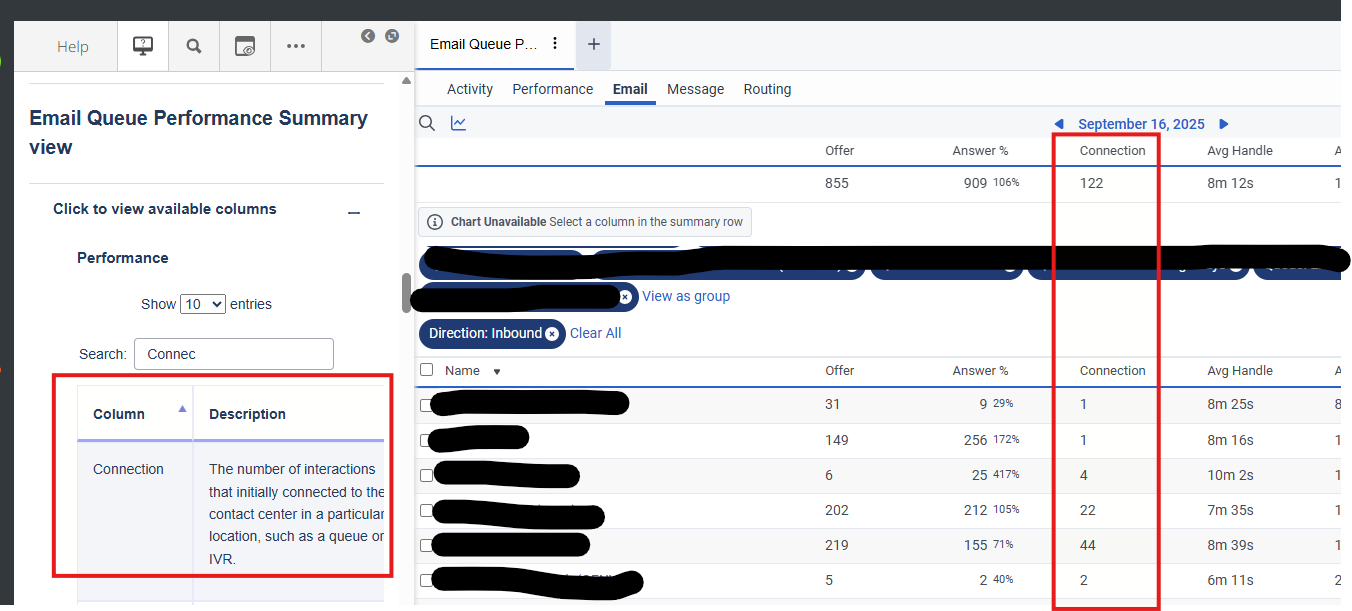Click the Name column header

(x=462, y=370)
